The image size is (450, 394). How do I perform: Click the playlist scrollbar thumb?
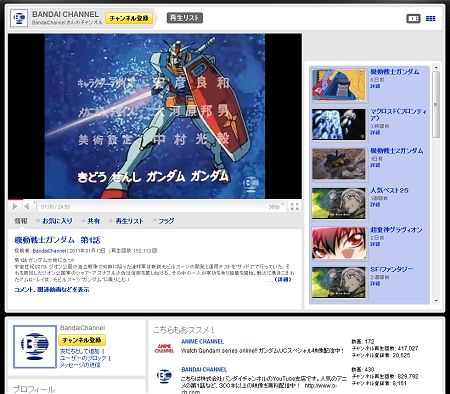[x=436, y=104]
